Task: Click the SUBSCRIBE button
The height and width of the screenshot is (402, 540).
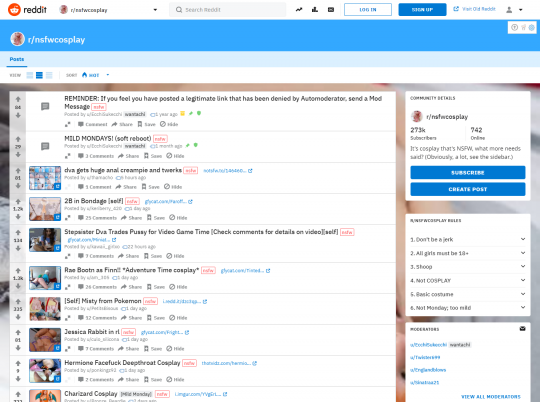Action: [x=468, y=173]
